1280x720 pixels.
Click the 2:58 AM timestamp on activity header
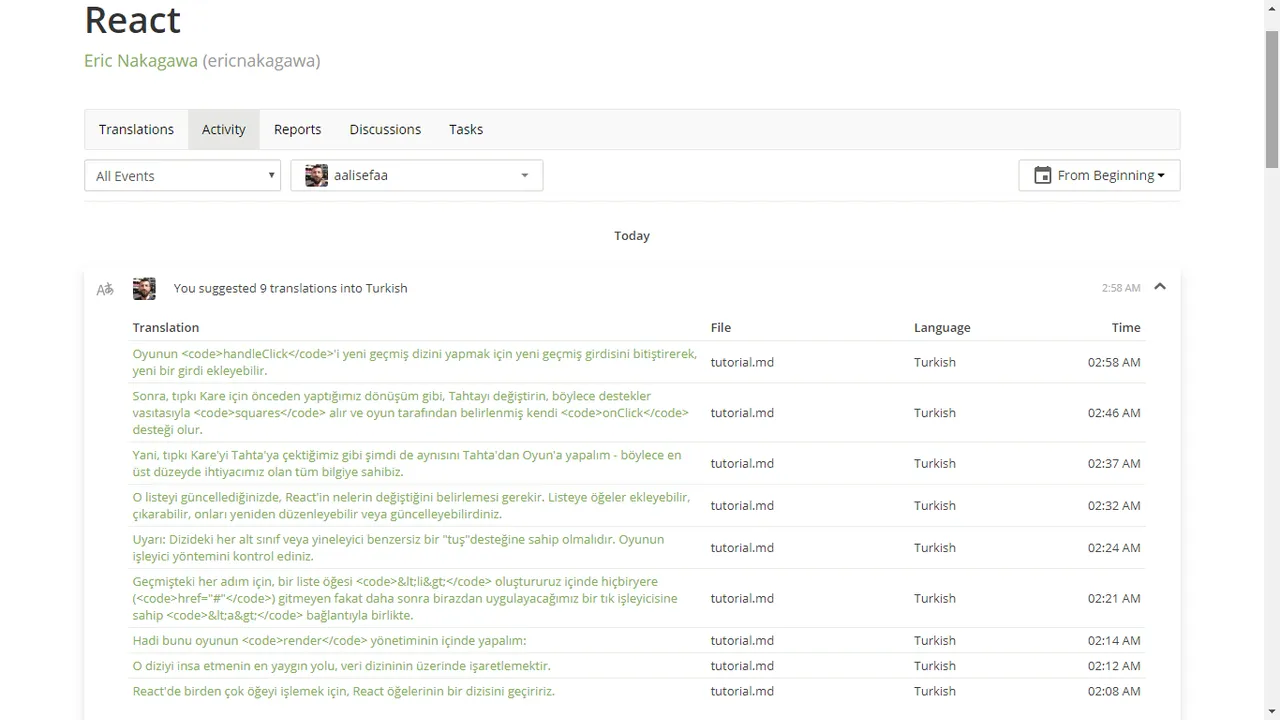point(1121,288)
